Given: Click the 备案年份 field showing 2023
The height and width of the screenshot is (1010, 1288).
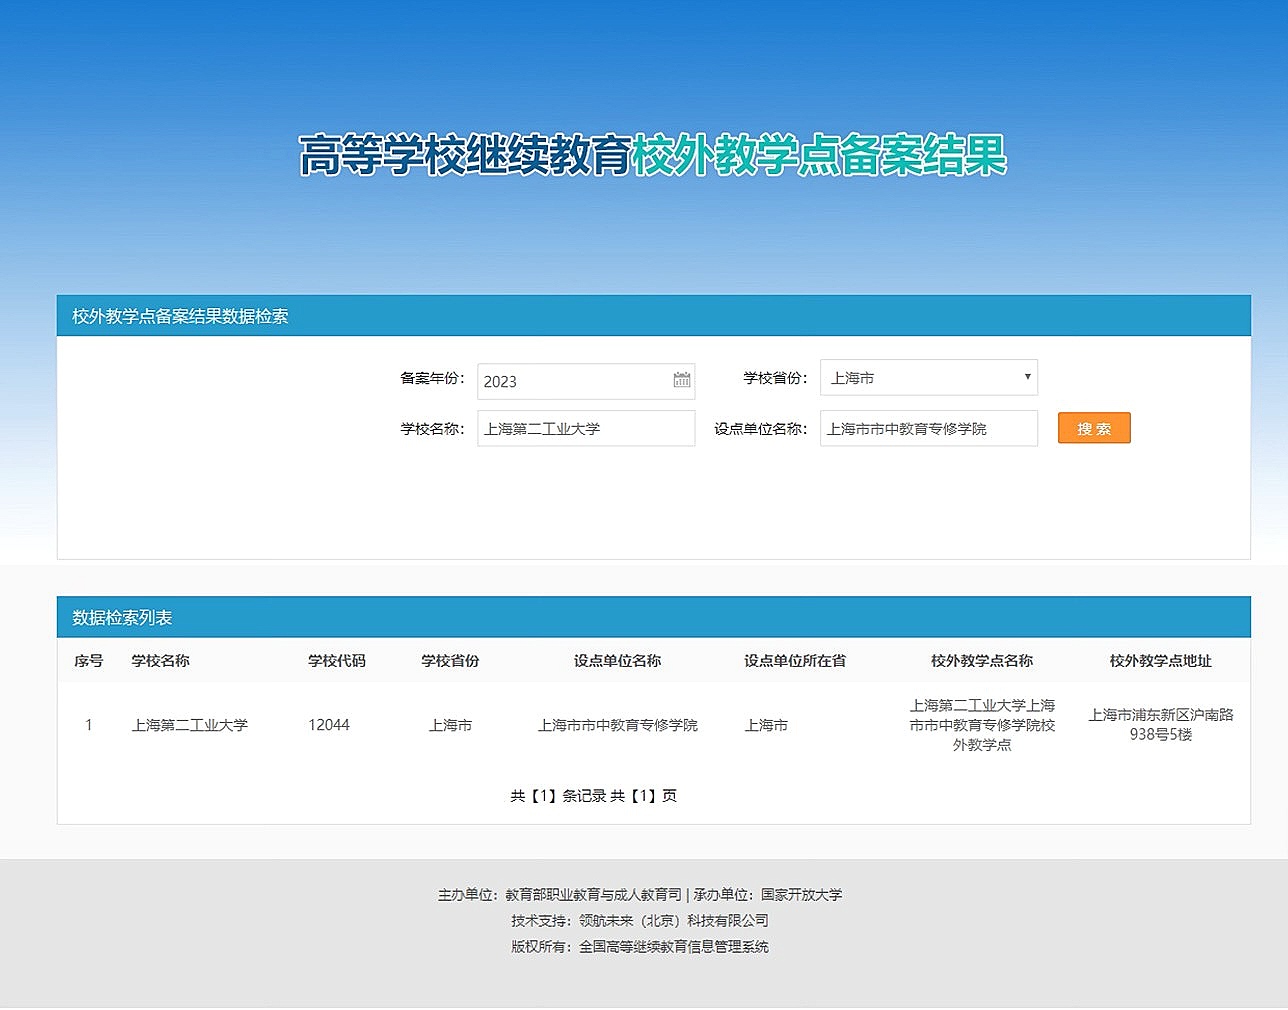Looking at the screenshot, I should pyautogui.click(x=586, y=381).
